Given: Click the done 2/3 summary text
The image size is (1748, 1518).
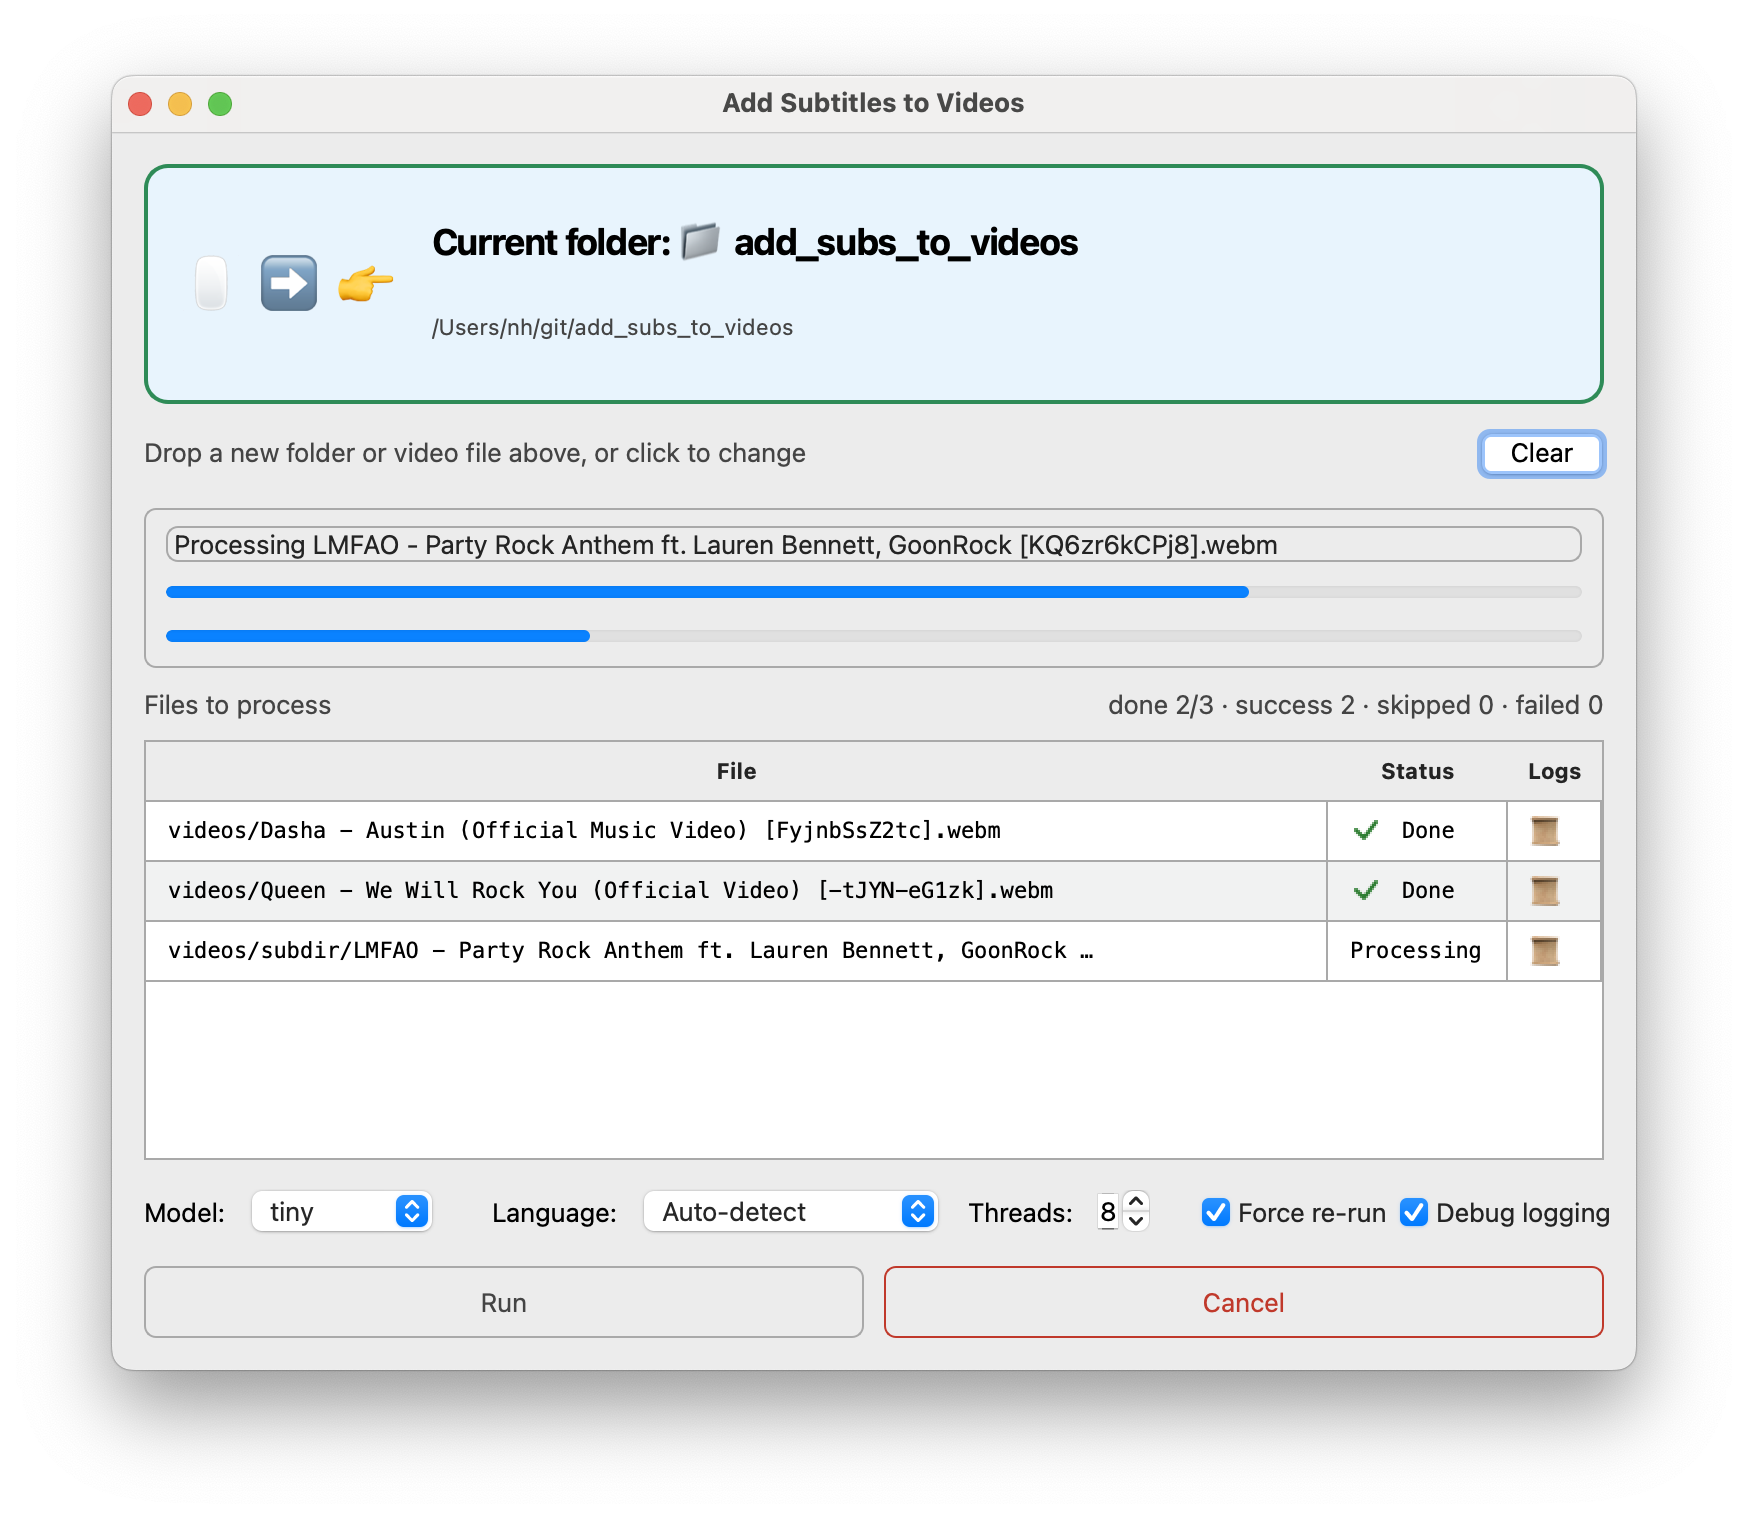Looking at the screenshot, I should point(1355,705).
